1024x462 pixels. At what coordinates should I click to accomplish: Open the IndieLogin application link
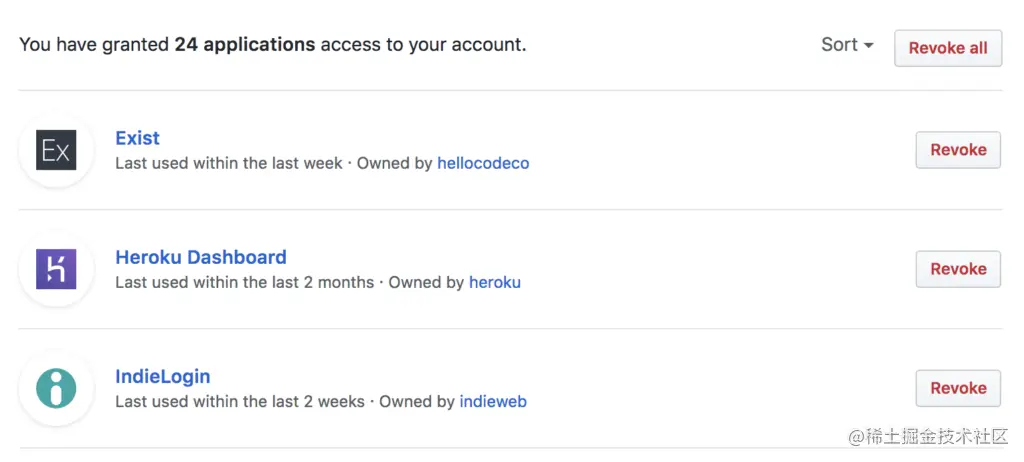163,377
